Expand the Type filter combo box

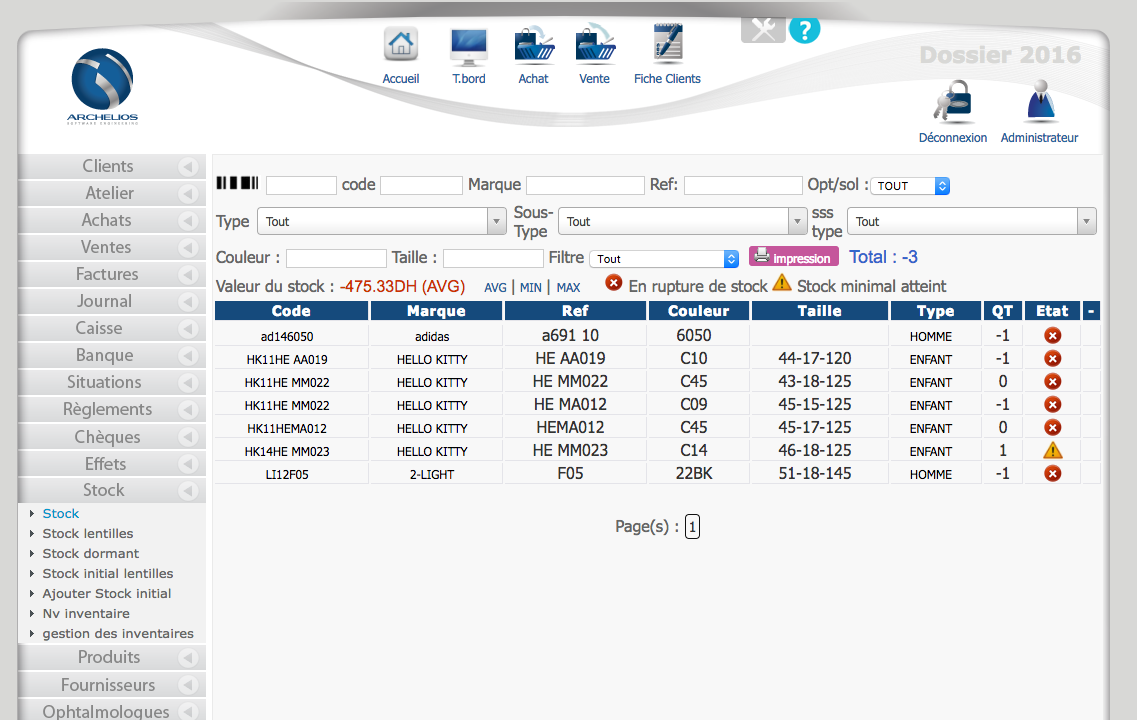381,221
